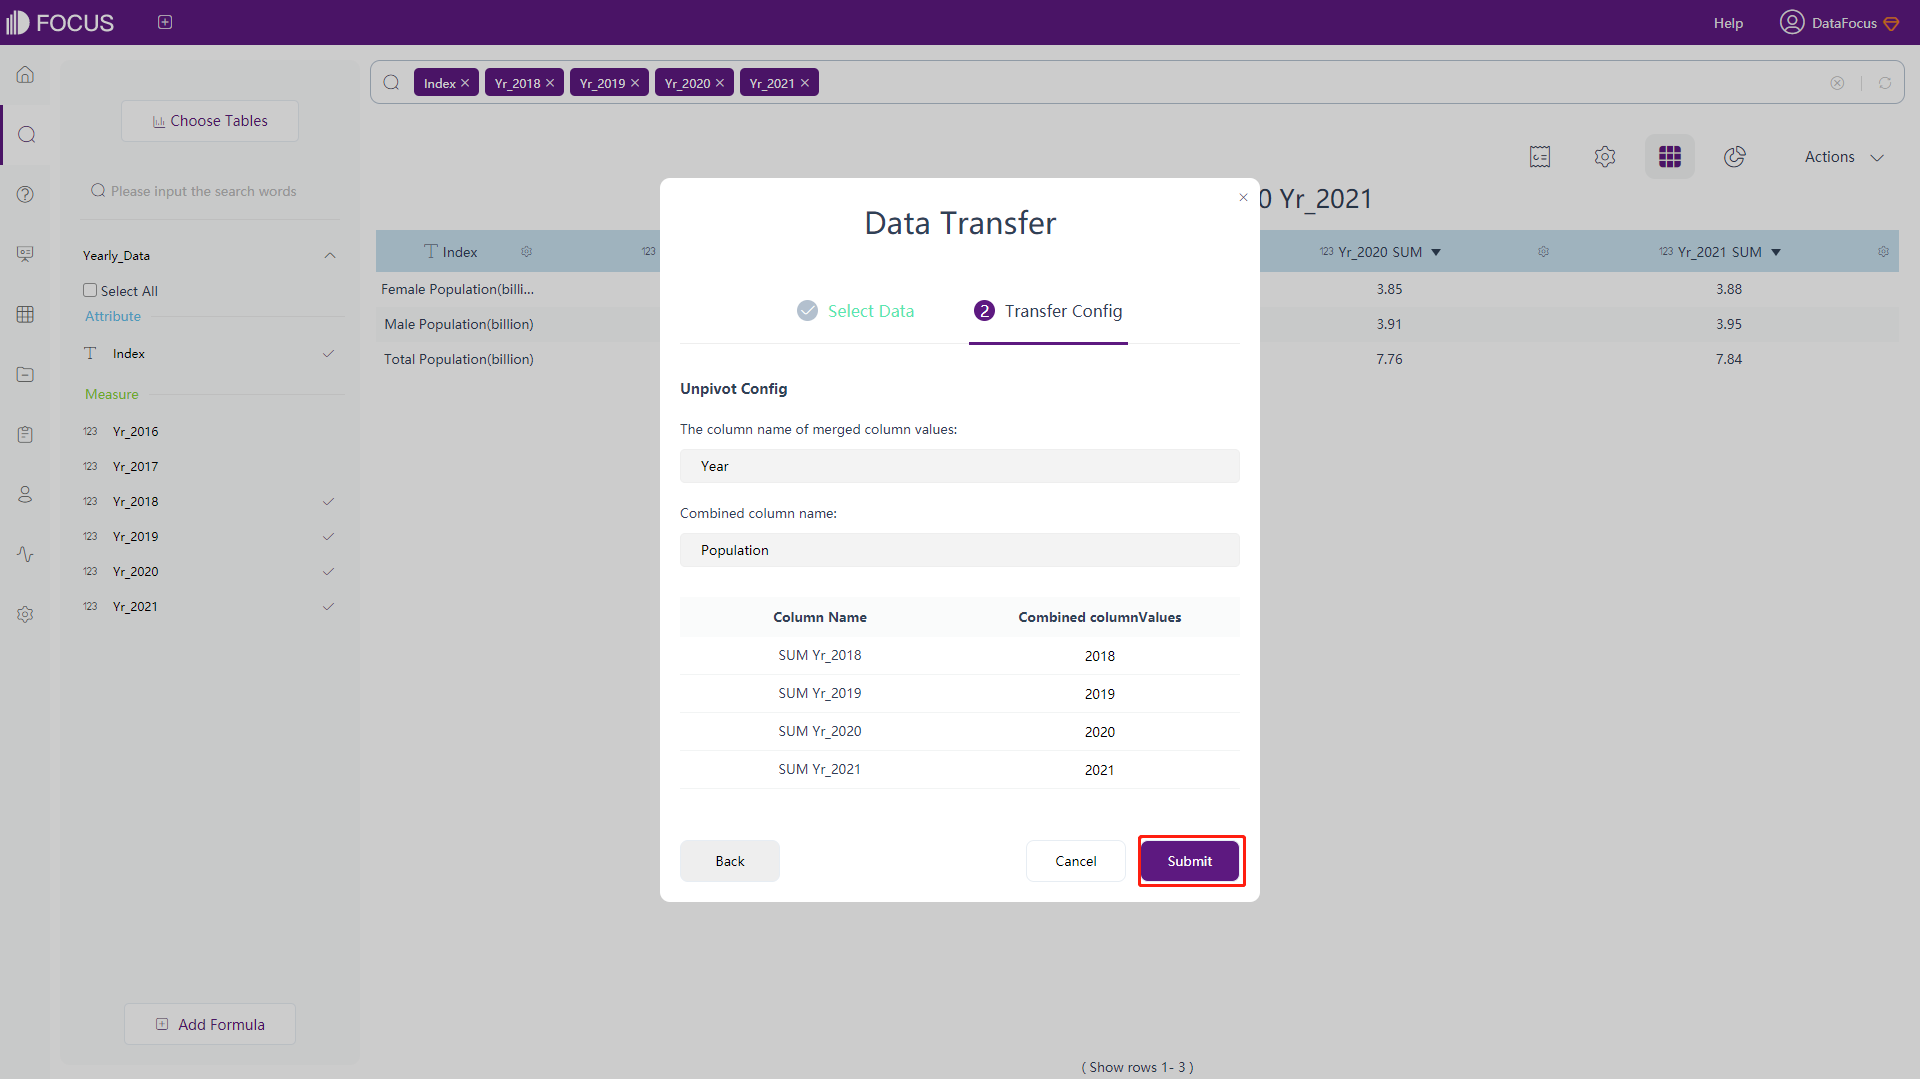Viewport: 1920px width, 1079px height.
Task: Select Female Population row in table
Action: (458, 289)
